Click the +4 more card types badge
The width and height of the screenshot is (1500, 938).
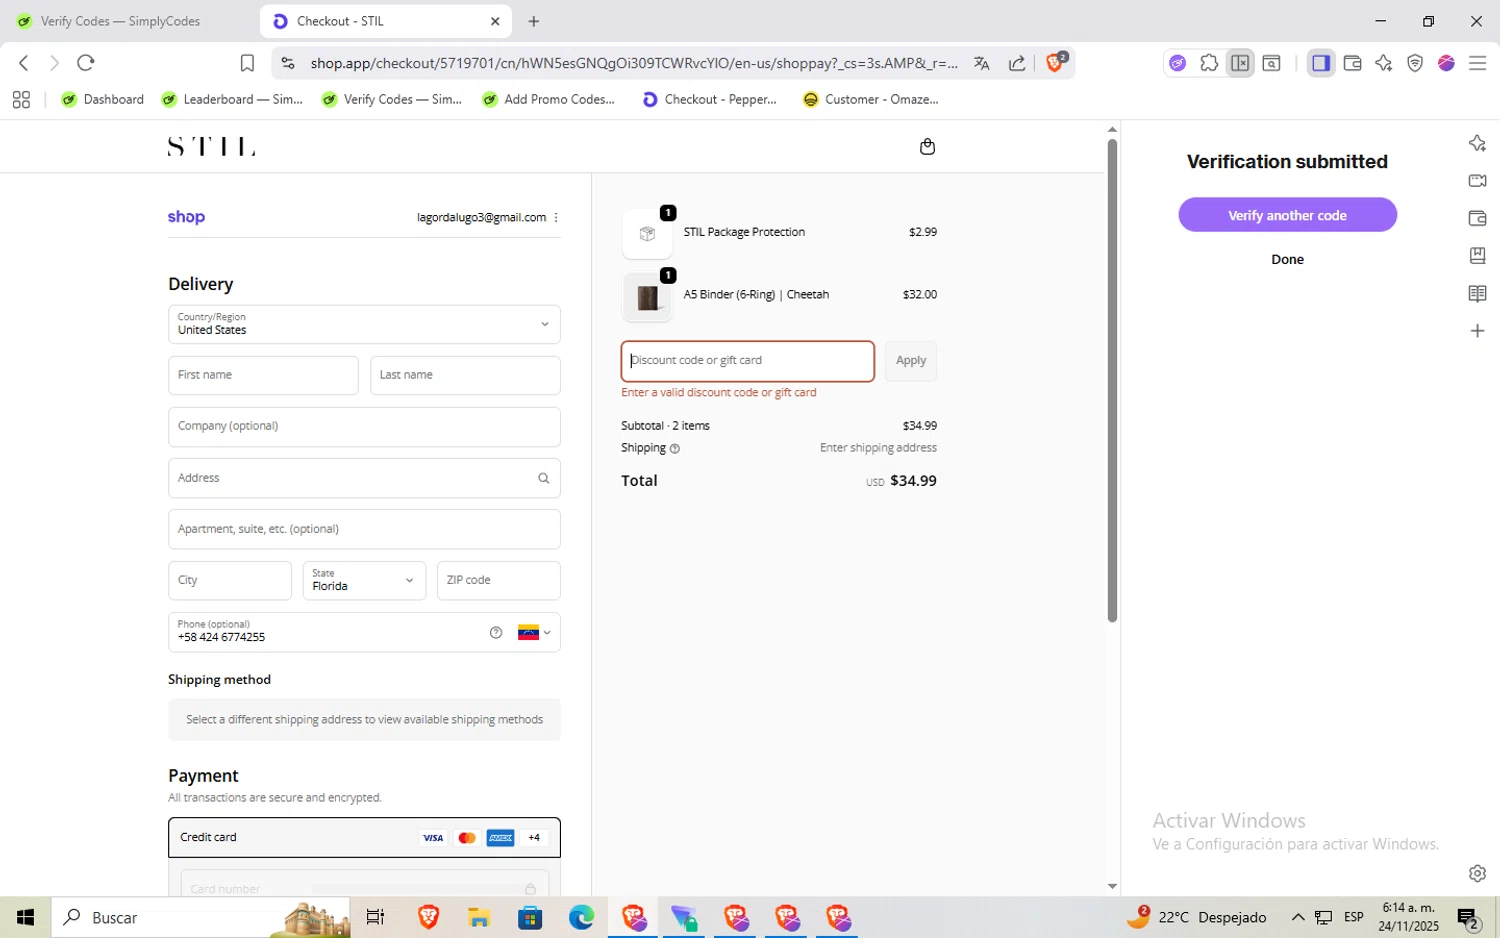pyautogui.click(x=534, y=838)
